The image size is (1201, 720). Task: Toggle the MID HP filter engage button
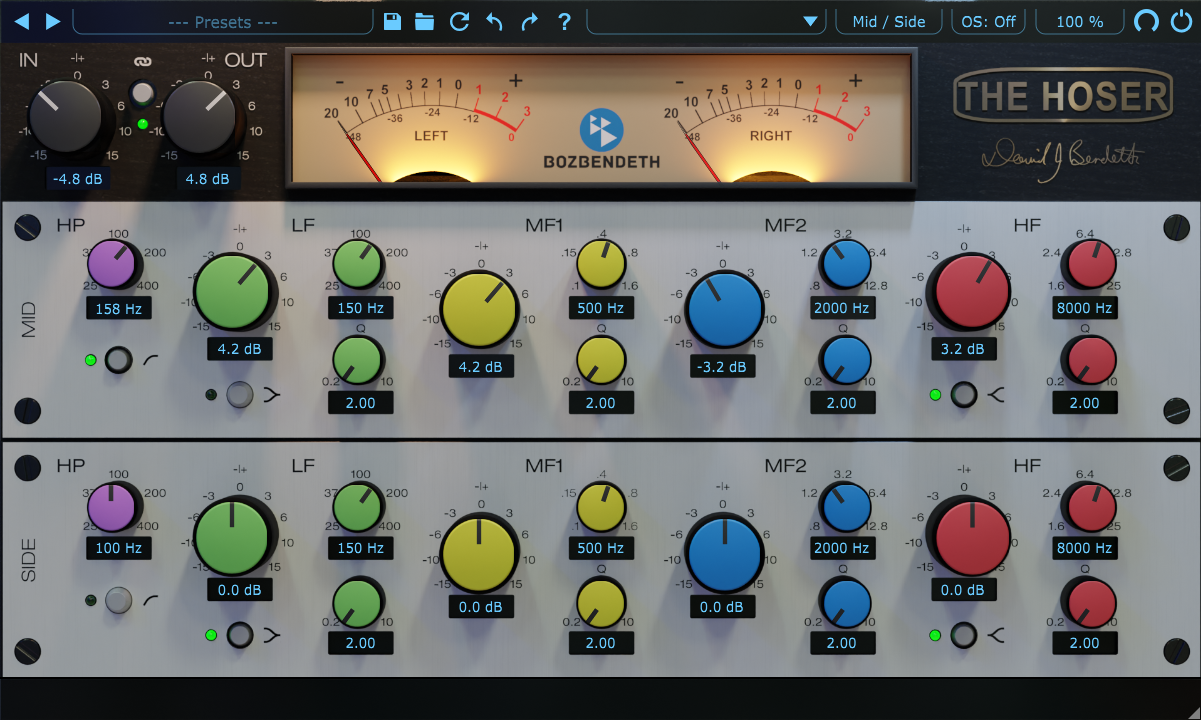pyautogui.click(x=117, y=360)
